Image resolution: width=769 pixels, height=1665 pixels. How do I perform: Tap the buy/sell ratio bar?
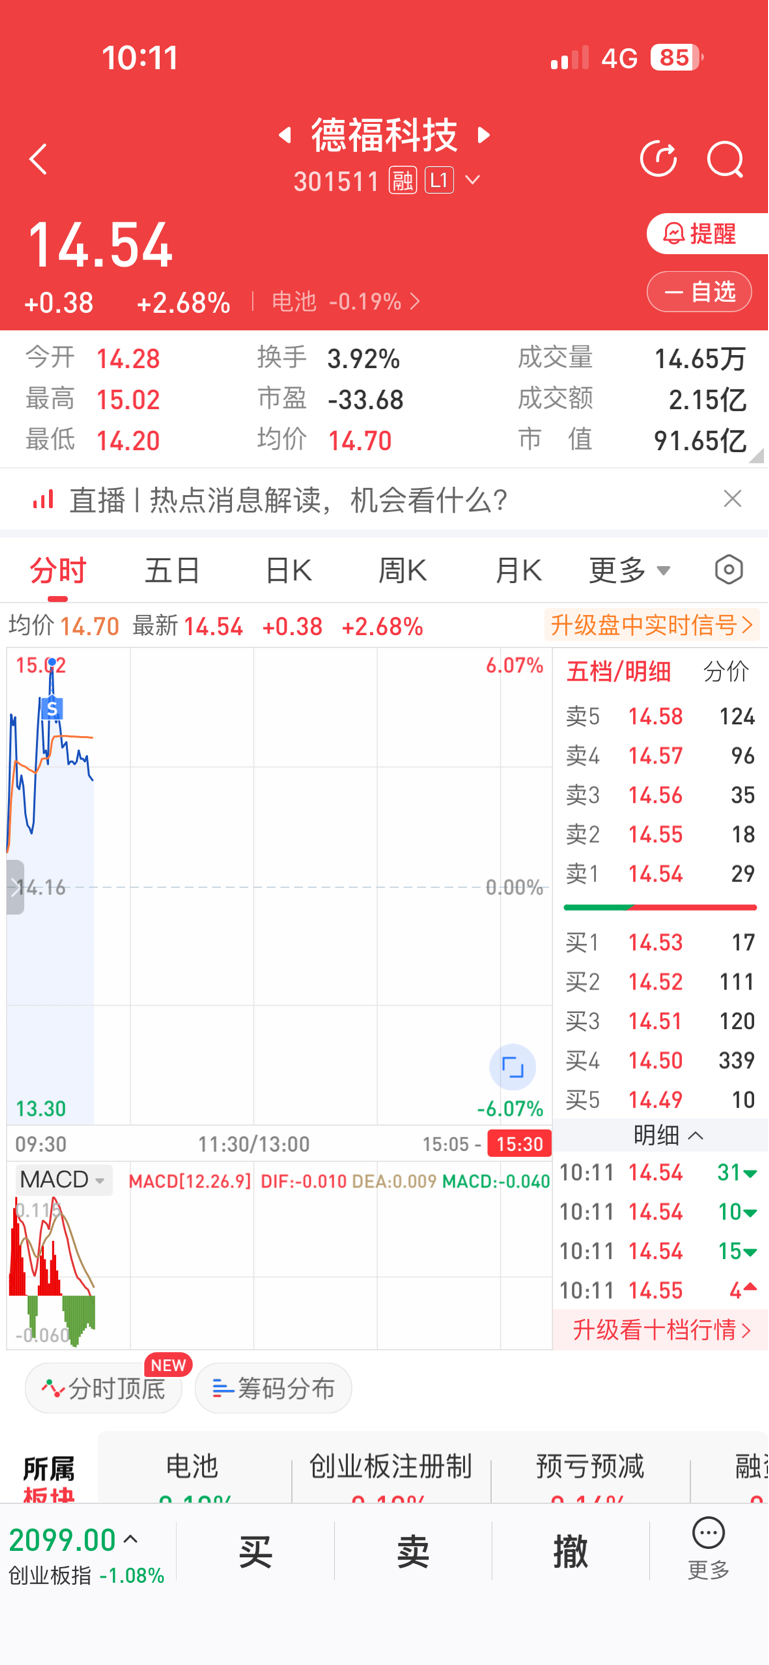tap(660, 907)
